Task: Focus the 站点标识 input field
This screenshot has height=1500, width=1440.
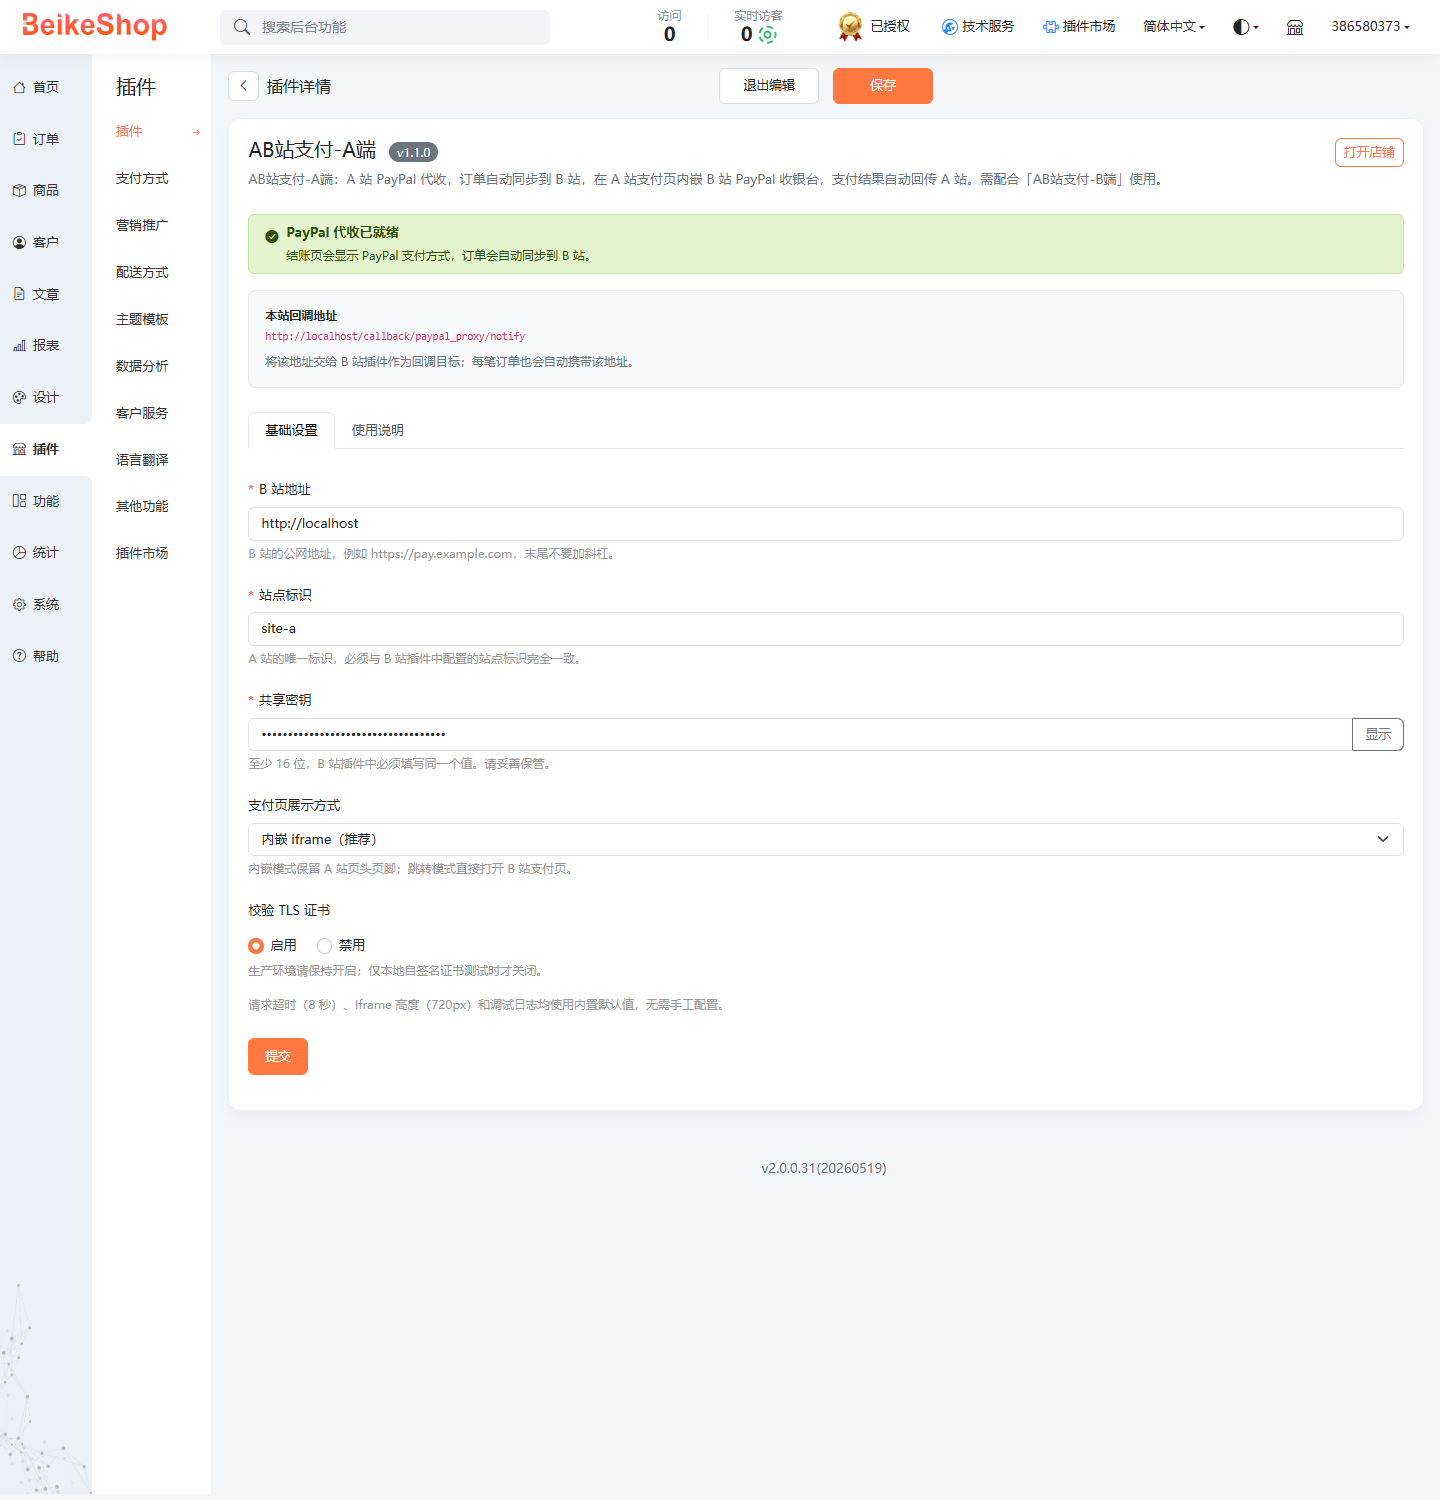Action: click(826, 629)
